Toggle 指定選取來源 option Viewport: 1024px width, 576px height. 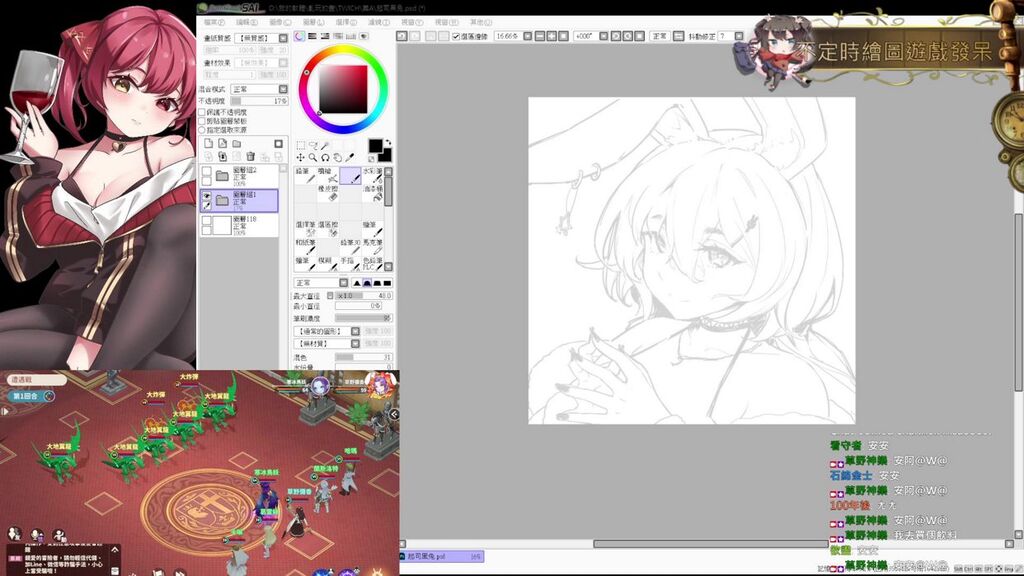point(202,130)
